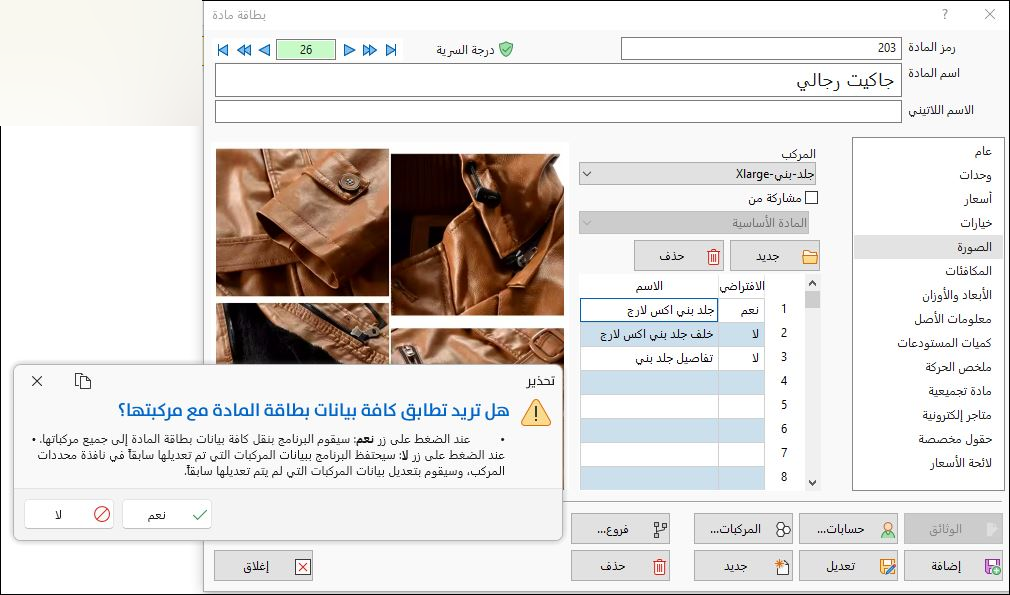1010x595 pixels.
Task: Jump forward several records with double-right arrow
Action: click(x=370, y=50)
